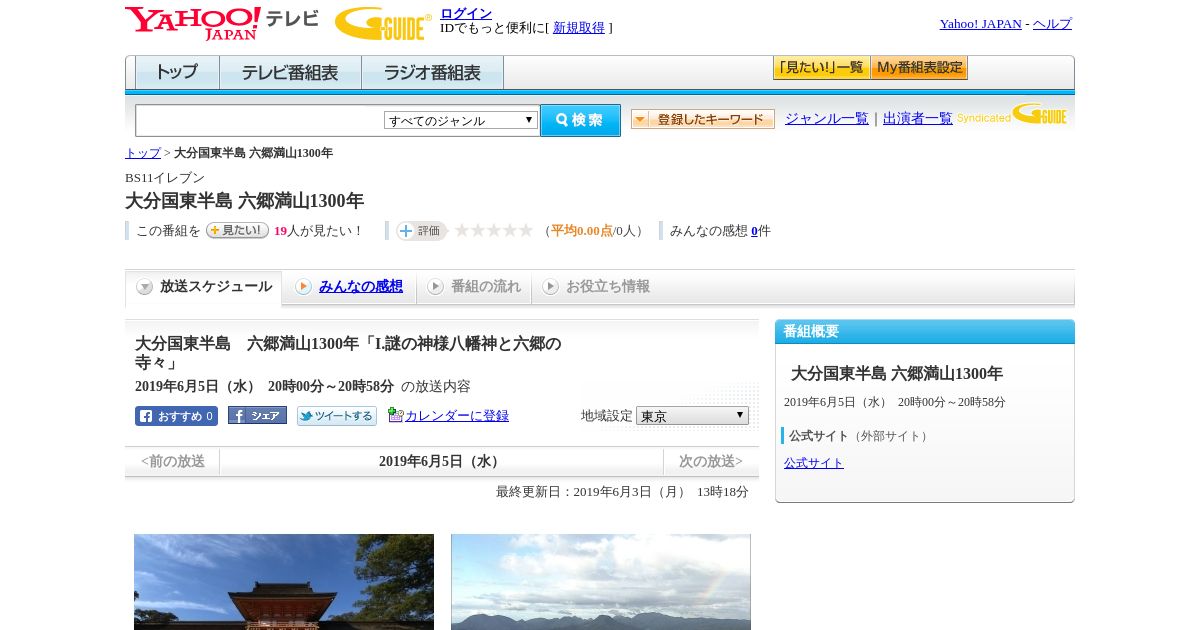Click the G-GUIDE logo in header
The image size is (1200, 630).
383,23
